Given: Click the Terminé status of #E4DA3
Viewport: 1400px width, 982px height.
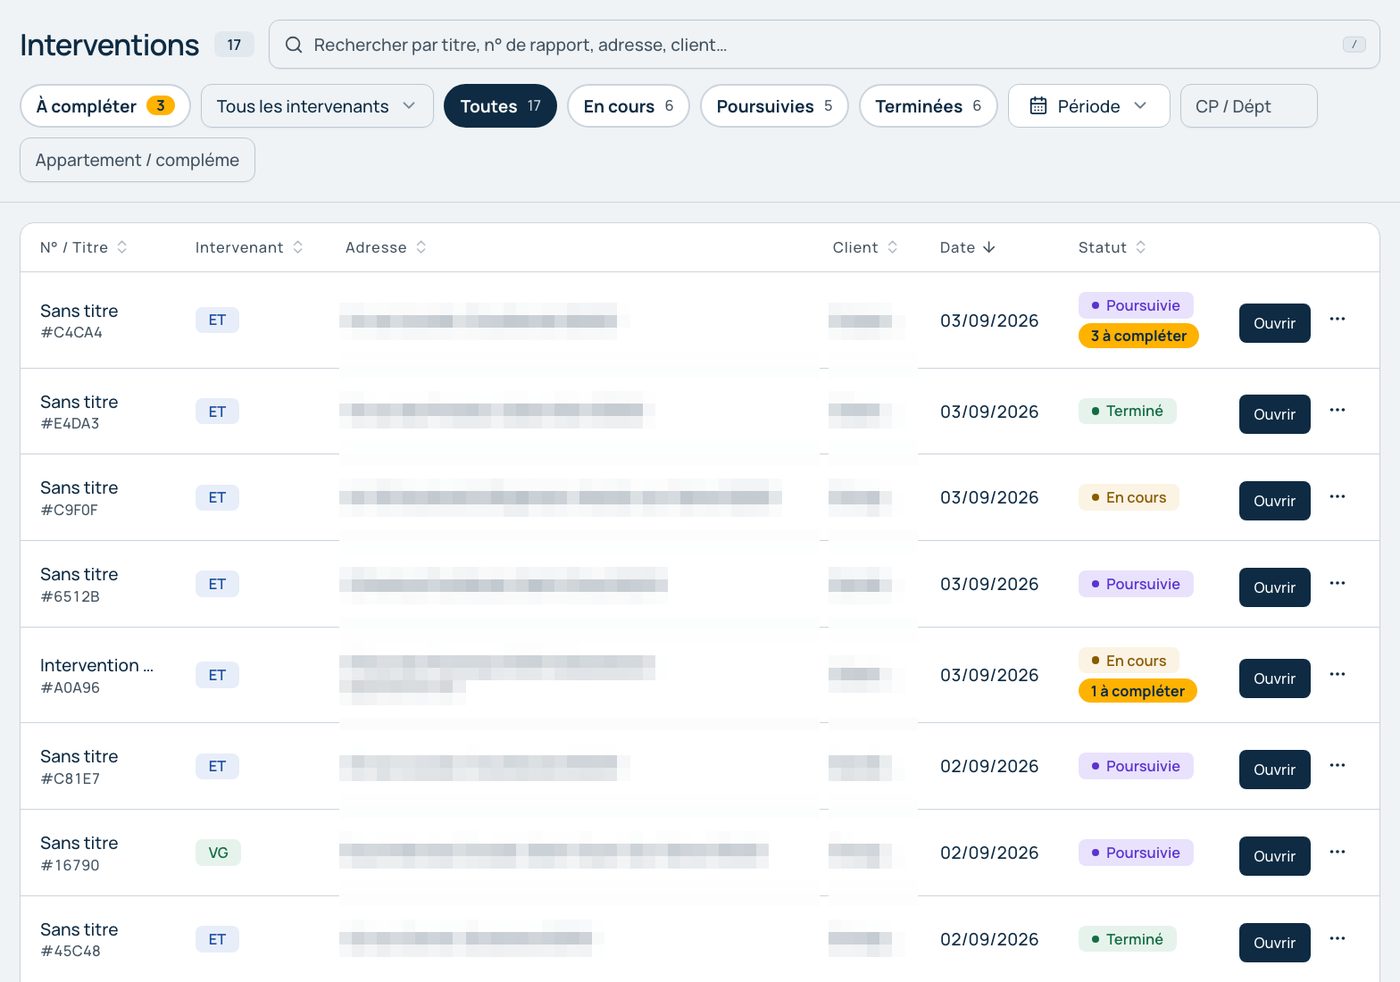Looking at the screenshot, I should pyautogui.click(x=1127, y=411).
